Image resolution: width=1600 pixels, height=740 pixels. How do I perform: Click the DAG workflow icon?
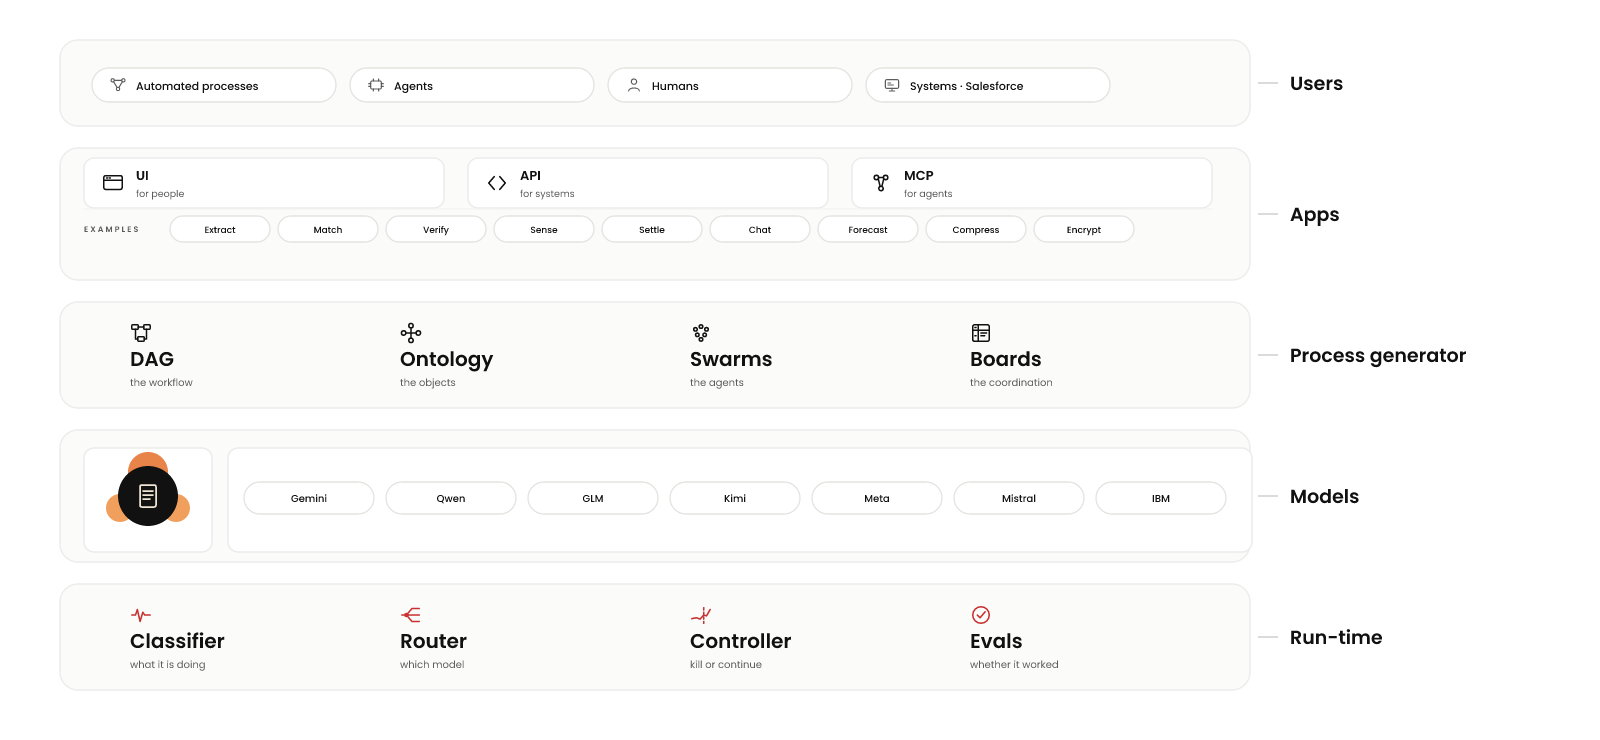coord(141,332)
